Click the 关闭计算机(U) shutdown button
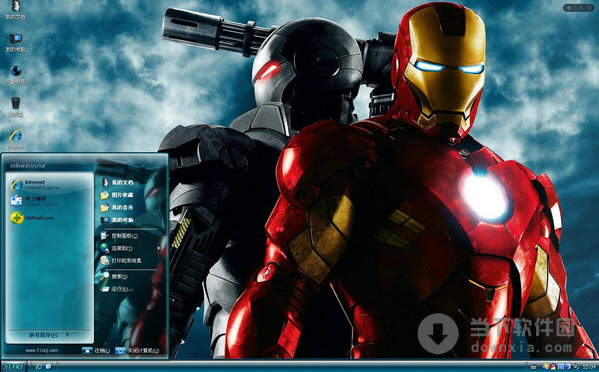This screenshot has width=599, height=372. (138, 350)
